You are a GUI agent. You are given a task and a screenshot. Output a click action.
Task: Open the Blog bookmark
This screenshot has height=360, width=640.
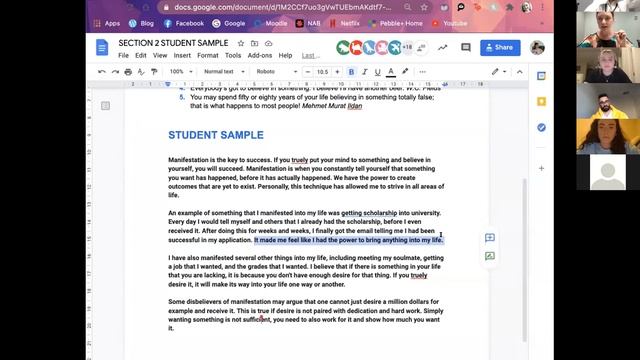pos(141,24)
